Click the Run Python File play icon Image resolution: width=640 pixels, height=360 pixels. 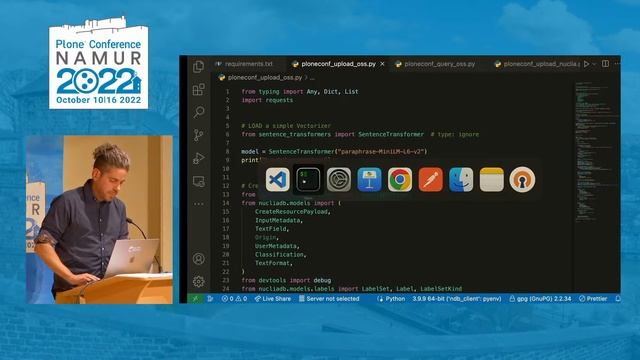(587, 64)
